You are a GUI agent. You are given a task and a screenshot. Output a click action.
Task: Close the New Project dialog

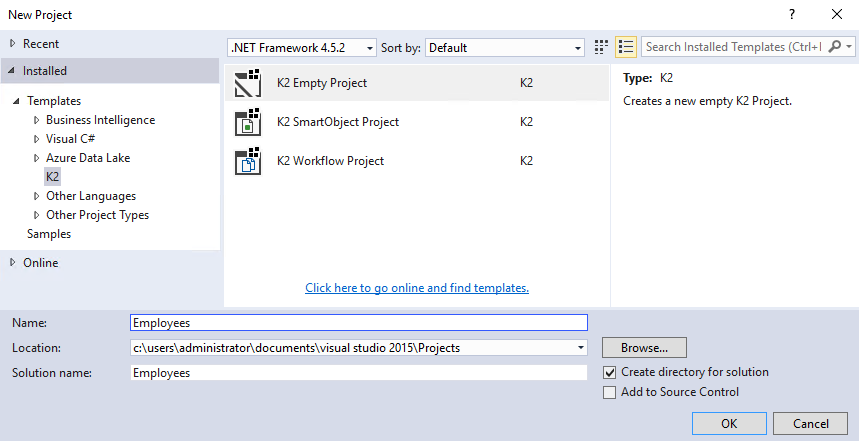[837, 15]
